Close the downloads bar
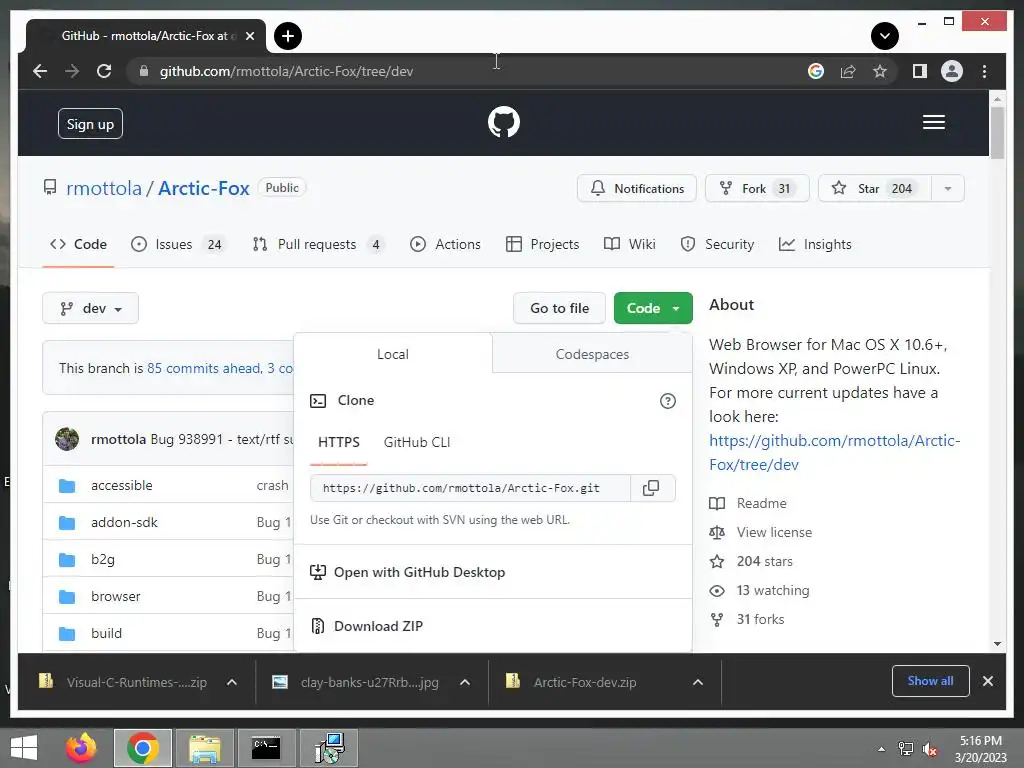 [987, 681]
